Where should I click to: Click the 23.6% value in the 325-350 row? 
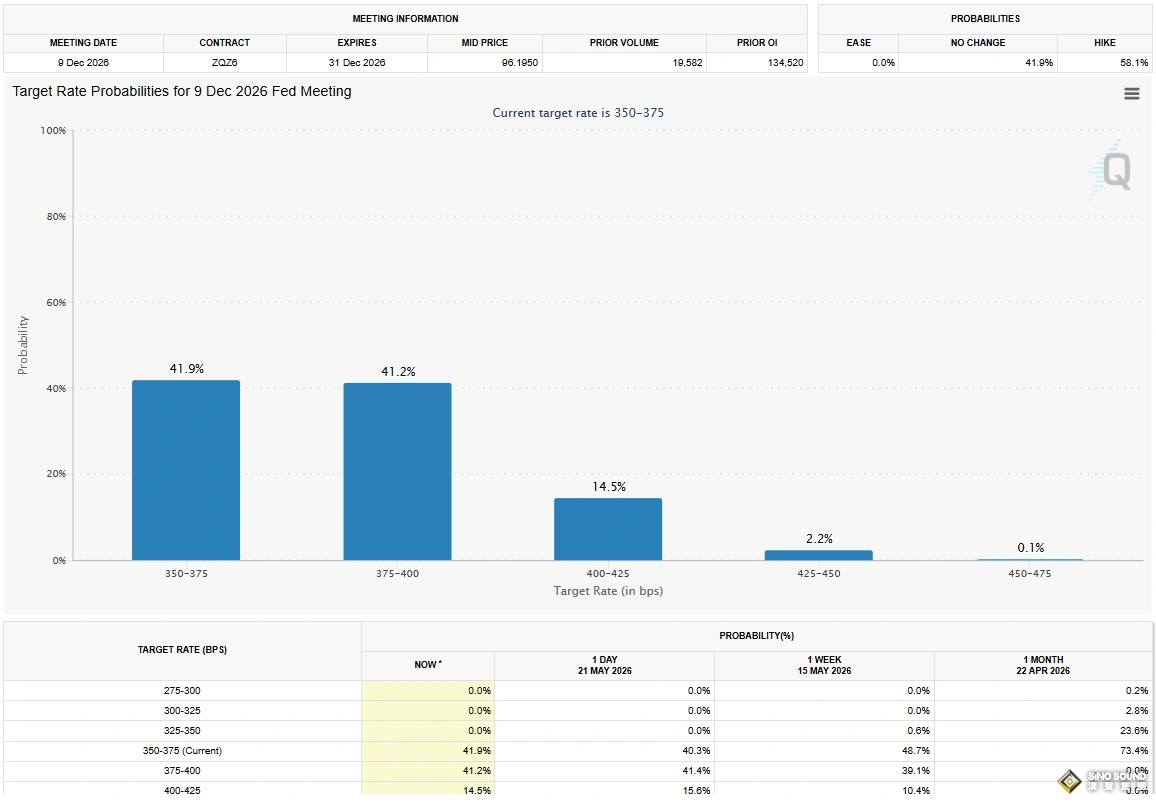[1134, 731]
